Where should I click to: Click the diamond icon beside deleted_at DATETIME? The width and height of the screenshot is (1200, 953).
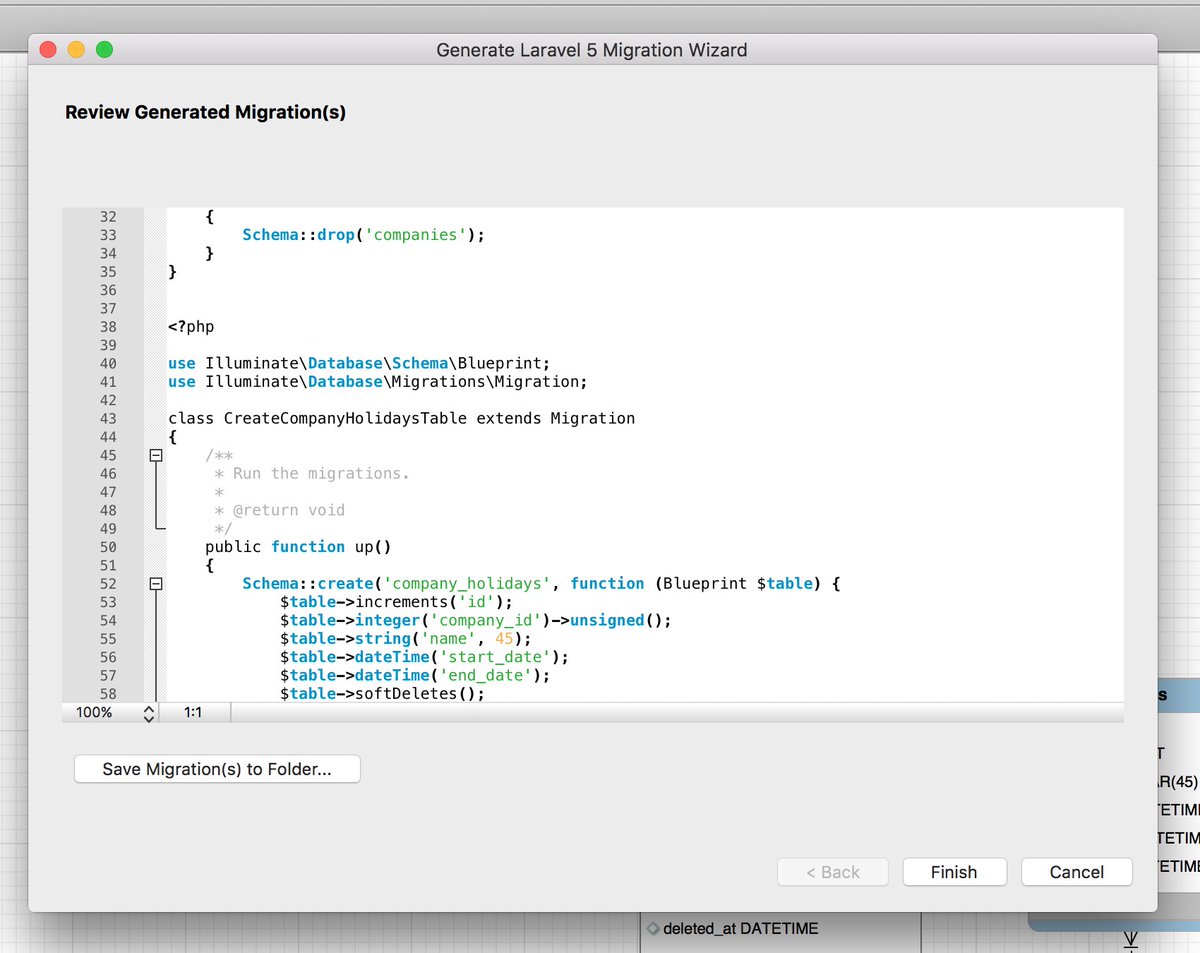click(x=652, y=928)
